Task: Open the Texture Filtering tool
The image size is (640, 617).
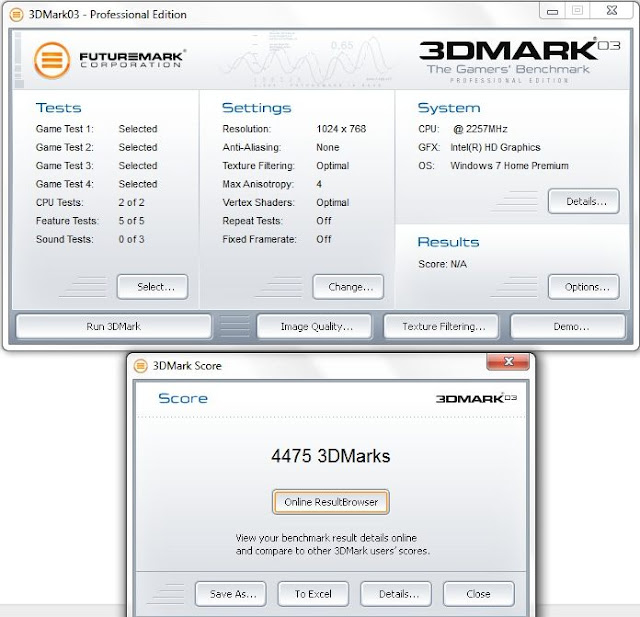Action: click(x=441, y=326)
